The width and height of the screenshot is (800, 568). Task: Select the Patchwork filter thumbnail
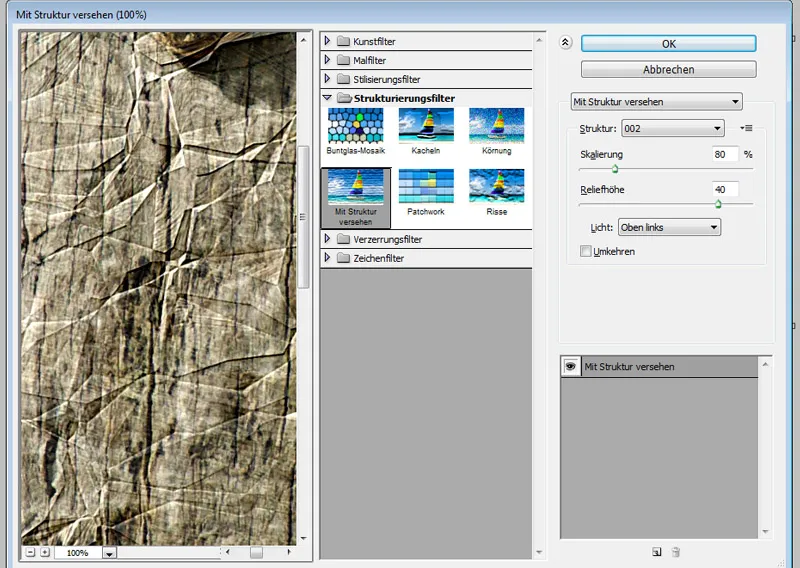pyautogui.click(x=426, y=186)
